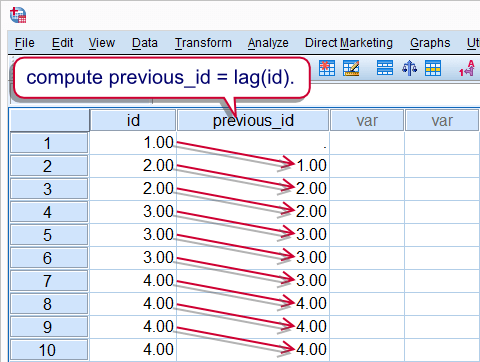Click id cell 4.00 in row 9

(x=133, y=327)
